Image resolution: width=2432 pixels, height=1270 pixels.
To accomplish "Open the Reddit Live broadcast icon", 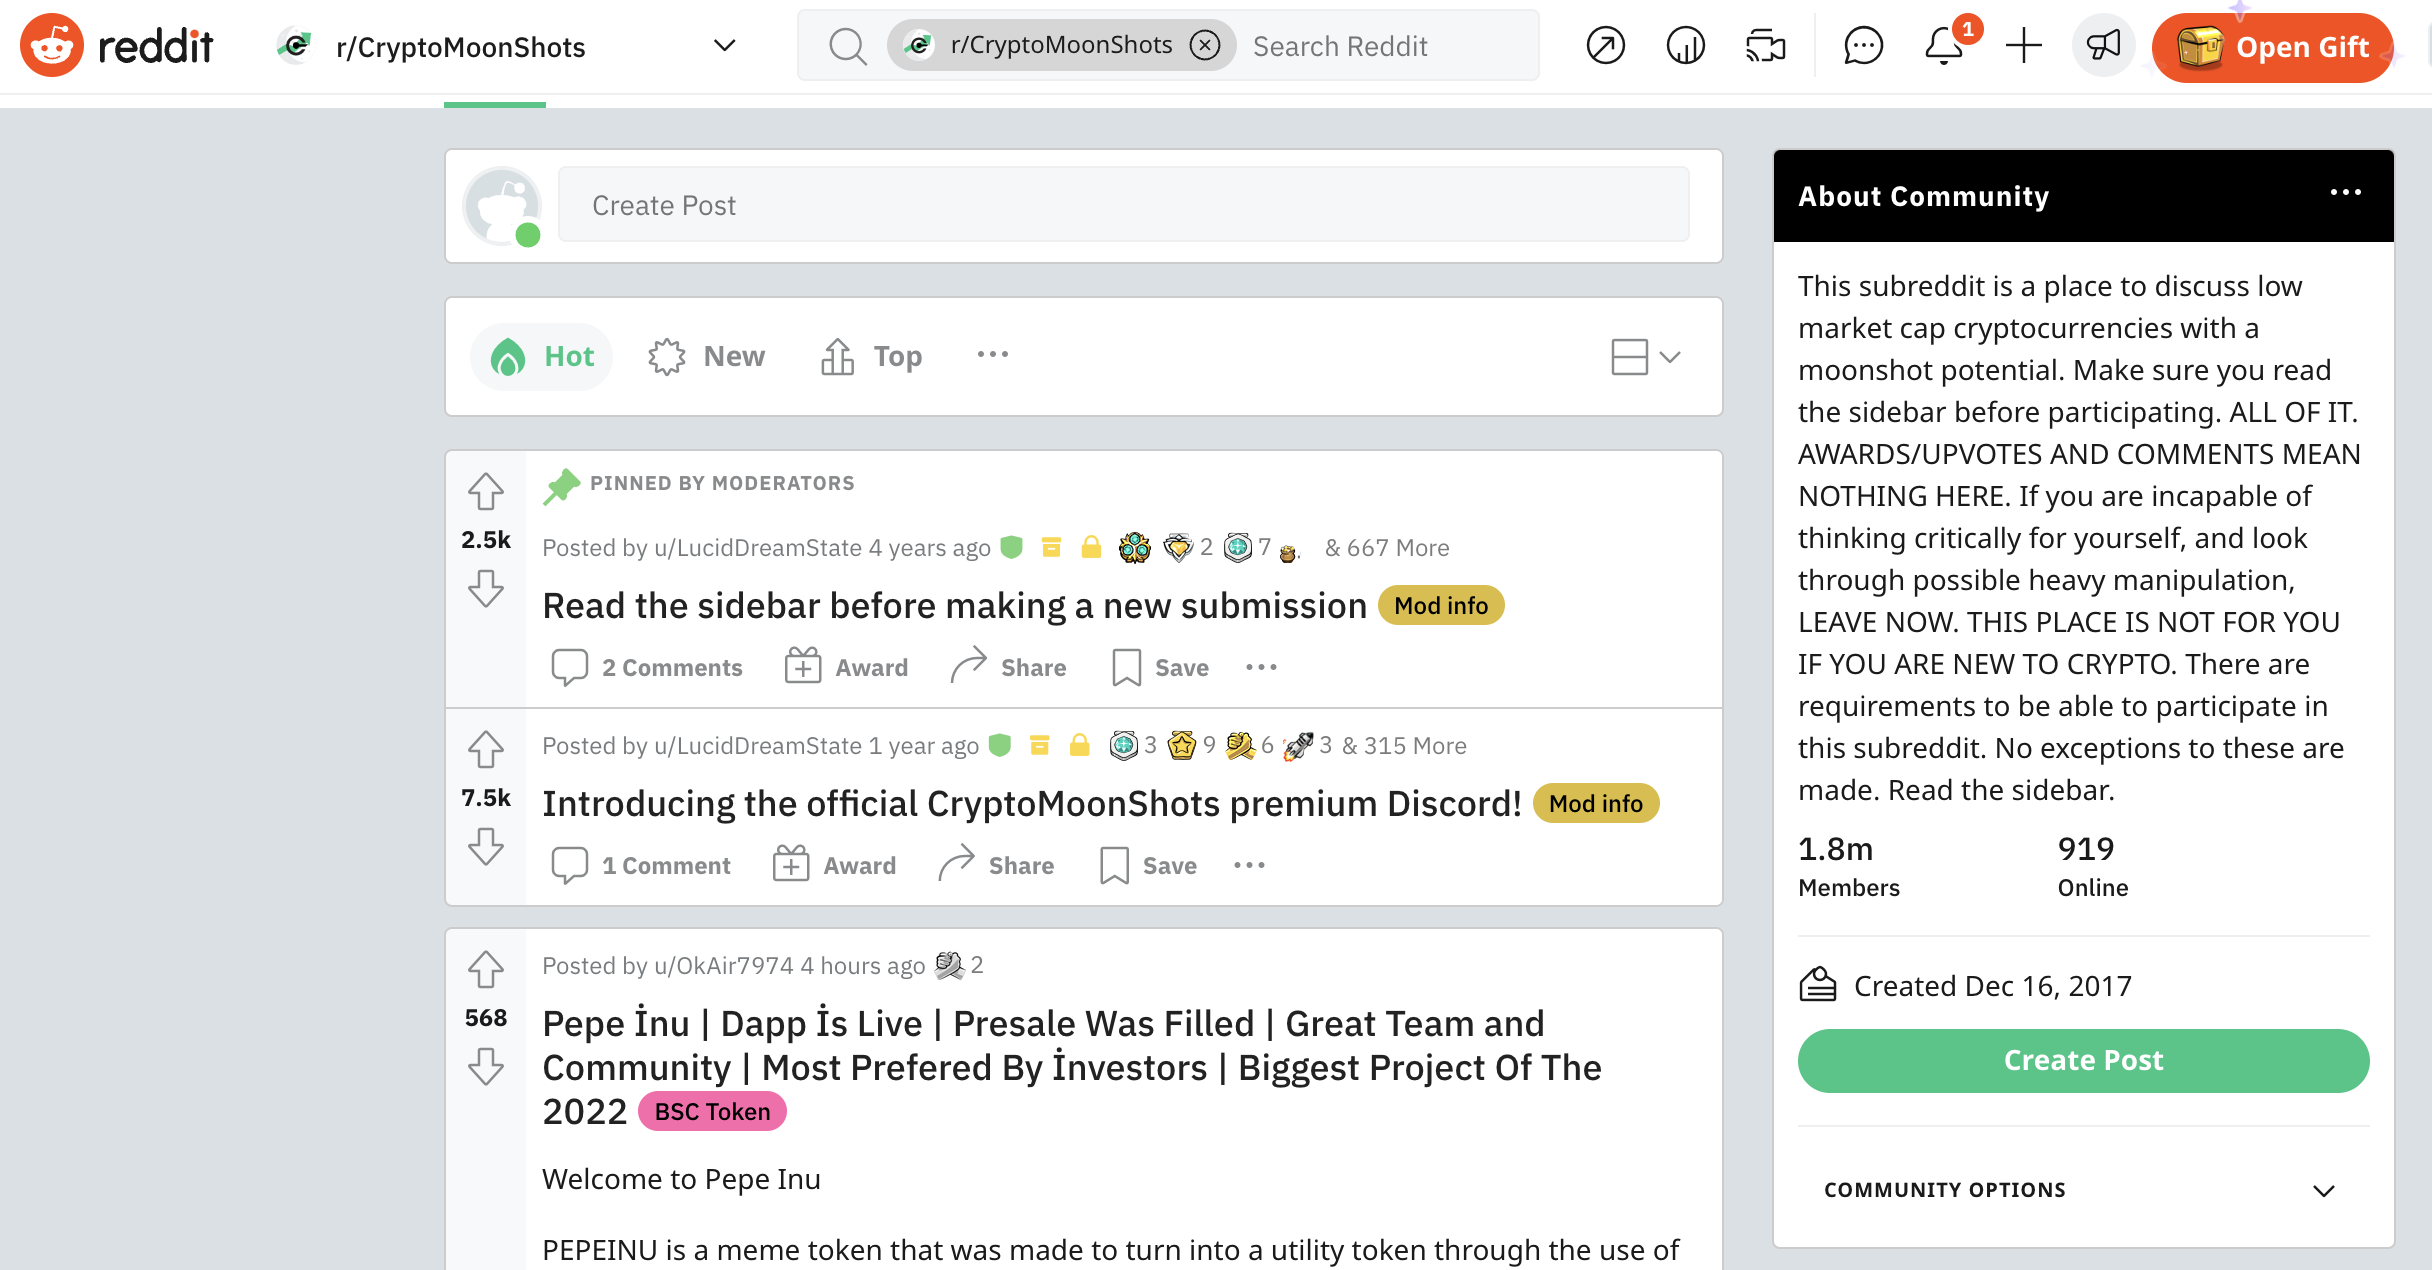I will (1766, 46).
